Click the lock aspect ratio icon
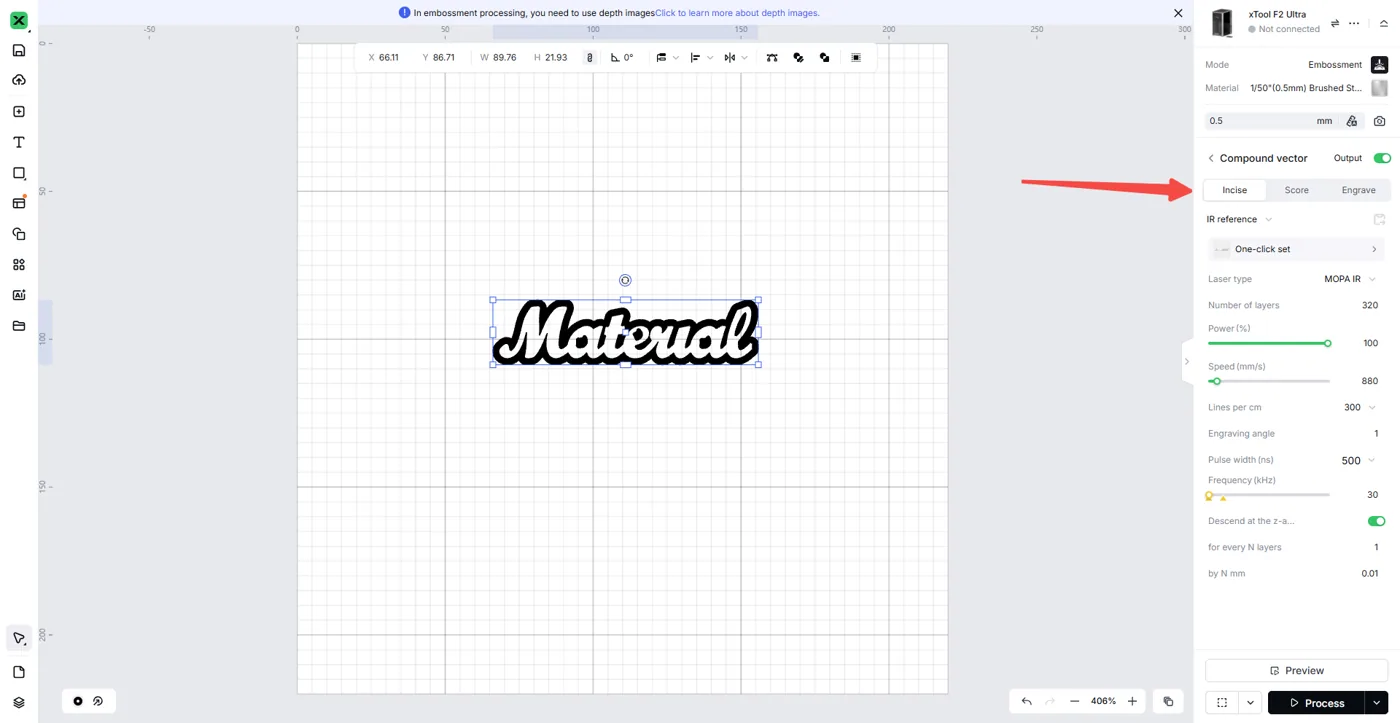The height and width of the screenshot is (723, 1400). pos(590,58)
